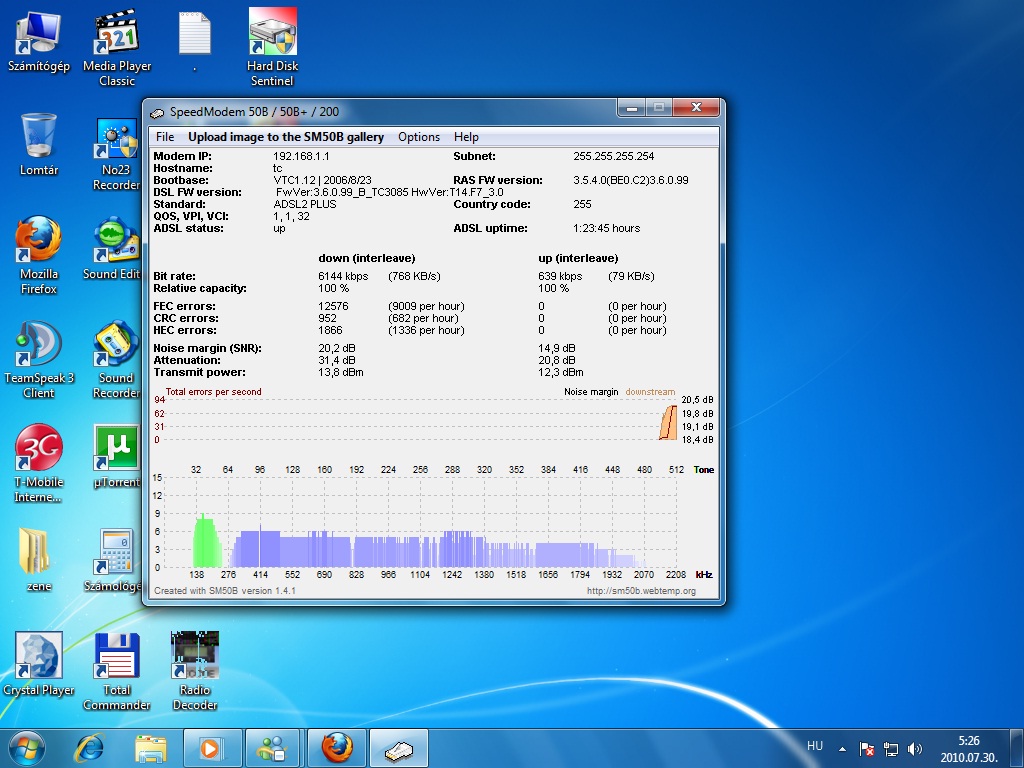
Task: Select the T-Mobile Internet 3G icon
Action: pos(39,464)
